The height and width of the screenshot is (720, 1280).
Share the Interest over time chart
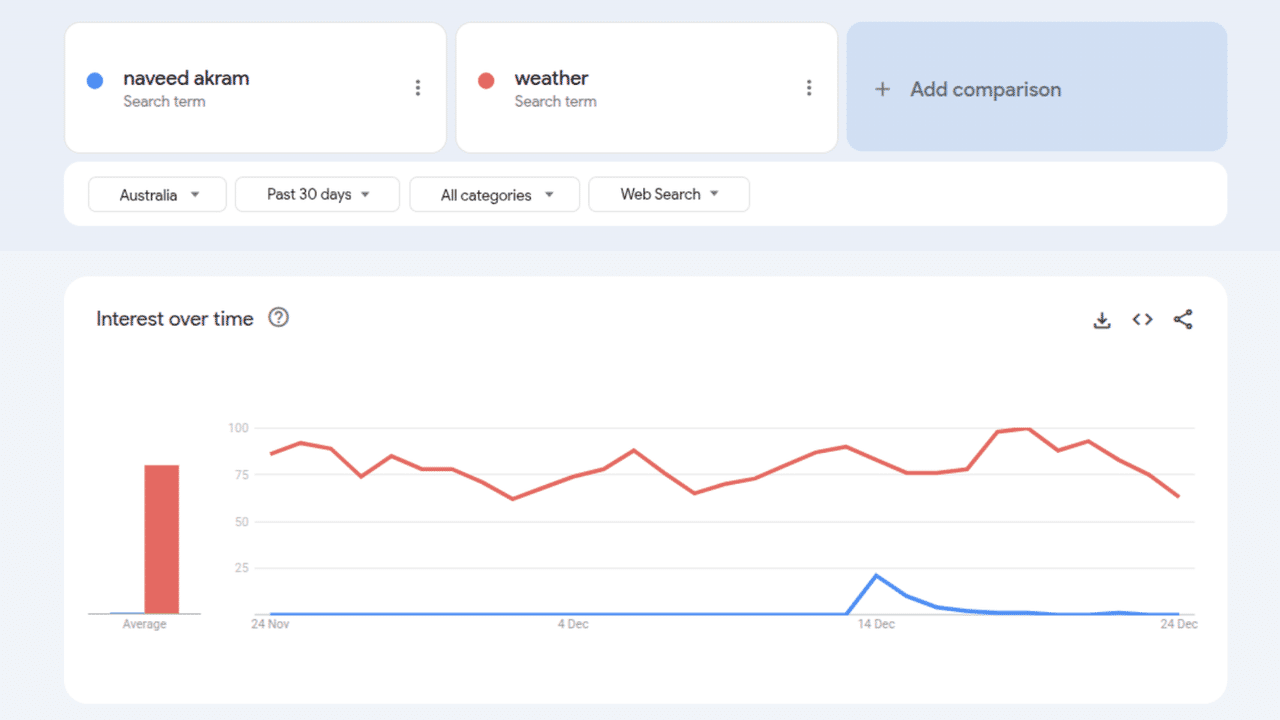click(1183, 319)
